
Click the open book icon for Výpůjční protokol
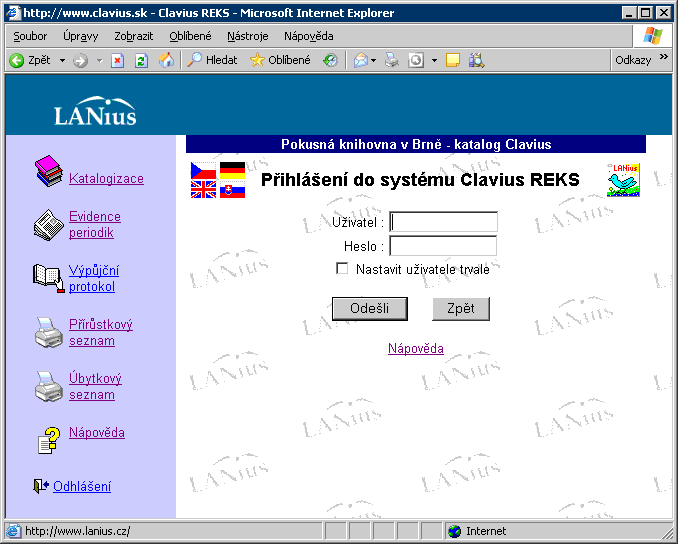tap(48, 278)
